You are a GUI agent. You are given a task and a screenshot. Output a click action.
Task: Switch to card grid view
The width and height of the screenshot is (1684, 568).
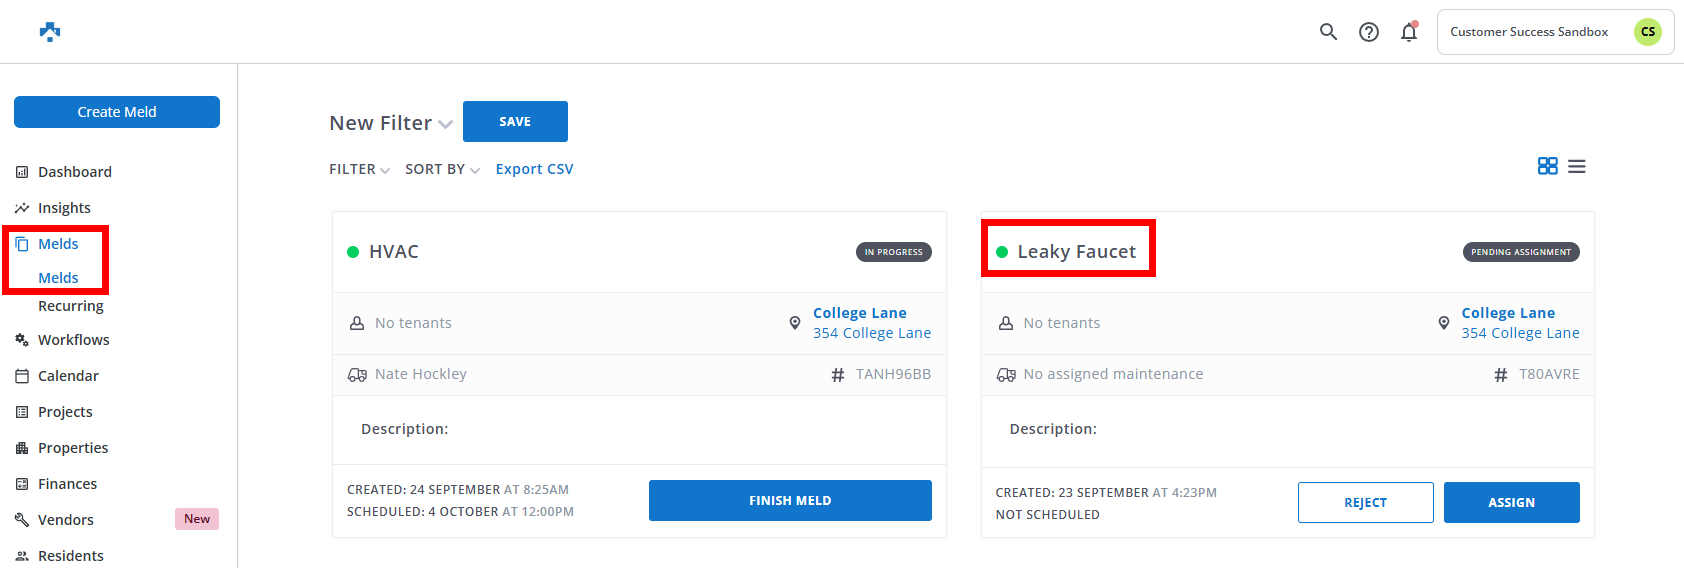[x=1547, y=166]
